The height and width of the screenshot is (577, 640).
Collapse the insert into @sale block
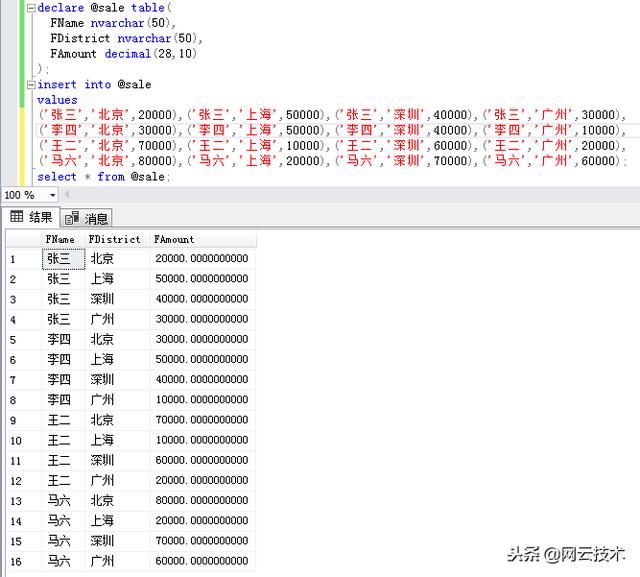click(x=30, y=85)
